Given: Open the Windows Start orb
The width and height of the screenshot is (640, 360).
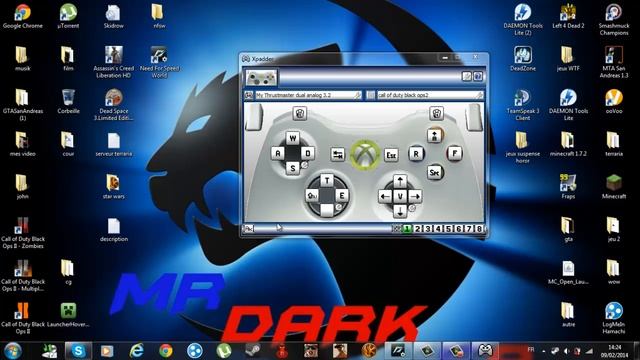Looking at the screenshot, I should [13, 351].
